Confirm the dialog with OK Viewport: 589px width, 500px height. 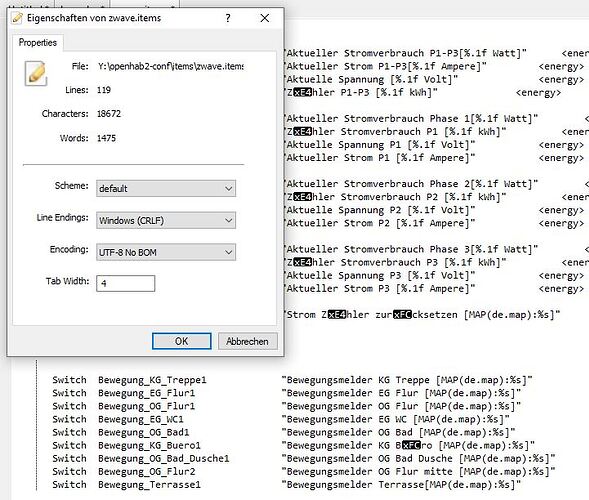click(x=181, y=341)
